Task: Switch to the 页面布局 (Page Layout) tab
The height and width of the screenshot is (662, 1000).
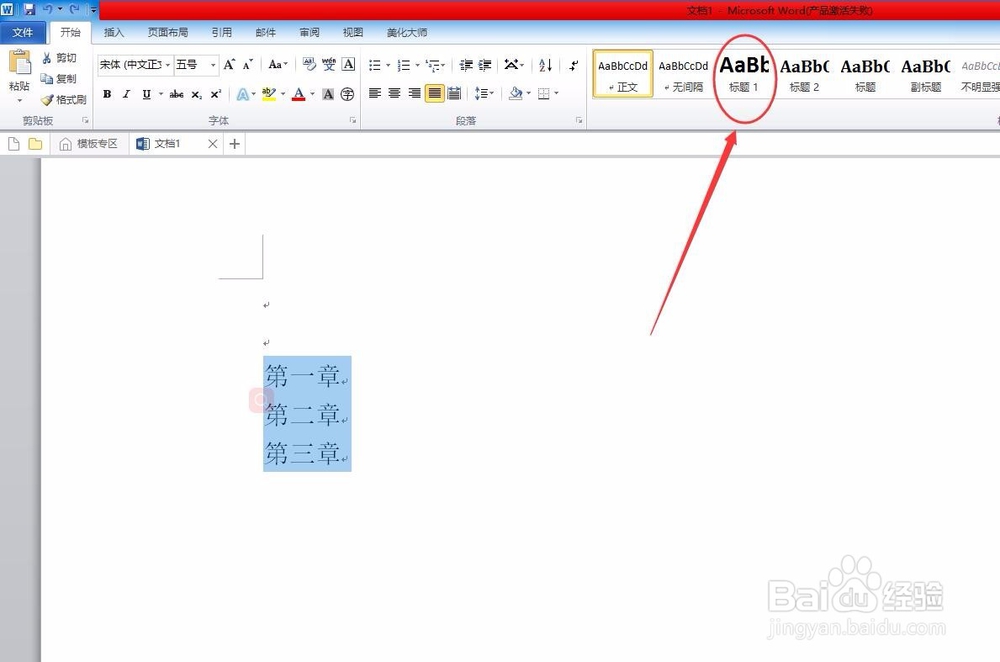Action: click(x=168, y=33)
